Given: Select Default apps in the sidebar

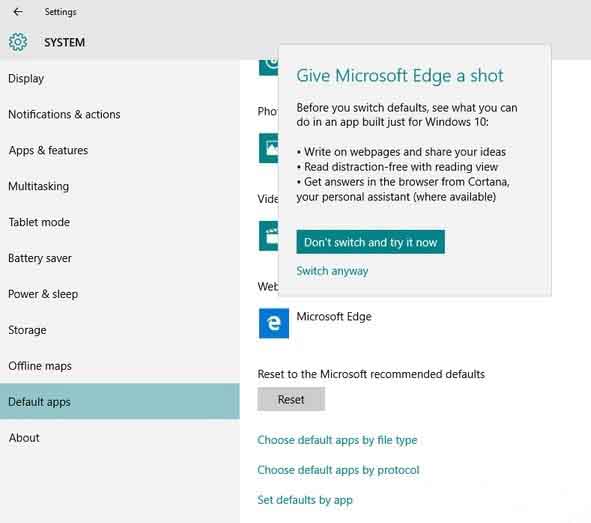Looking at the screenshot, I should [x=119, y=402].
